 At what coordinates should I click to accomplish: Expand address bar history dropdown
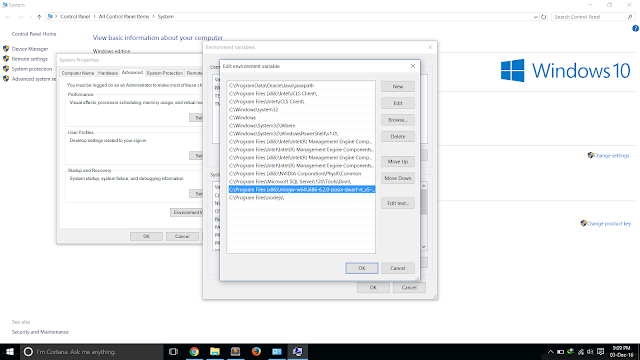tap(536, 17)
